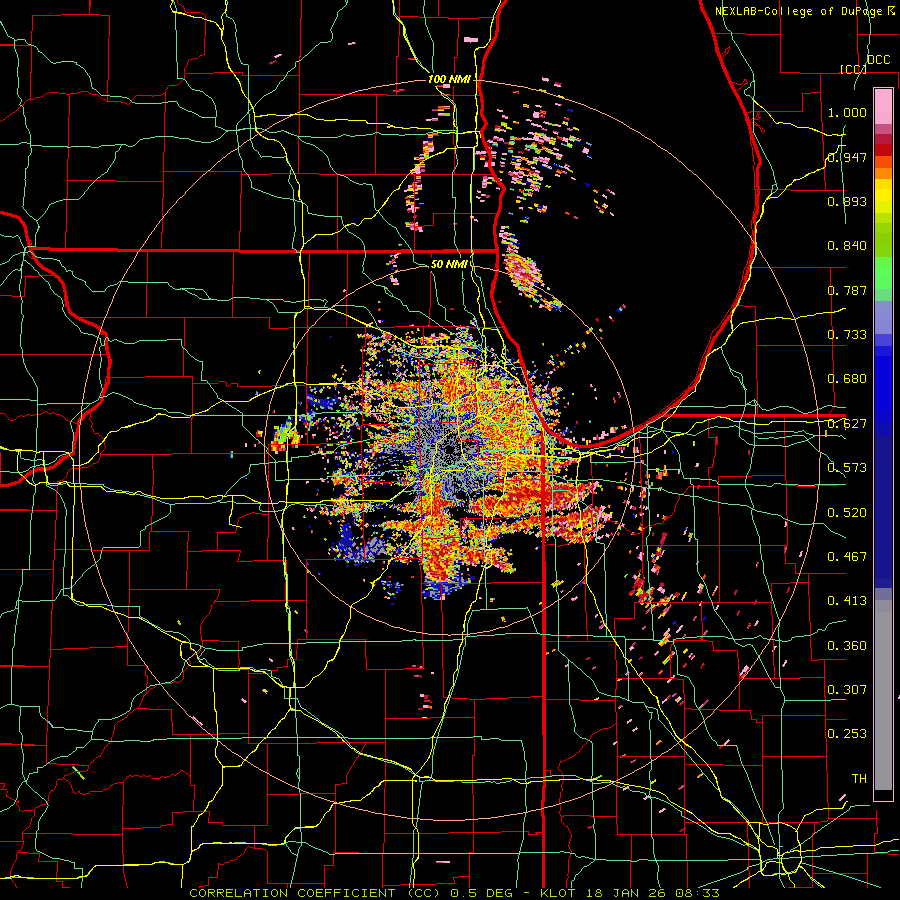Pick the yellow band near 0.893 on the color bar
900x900 pixels.
pyautogui.click(x=883, y=197)
